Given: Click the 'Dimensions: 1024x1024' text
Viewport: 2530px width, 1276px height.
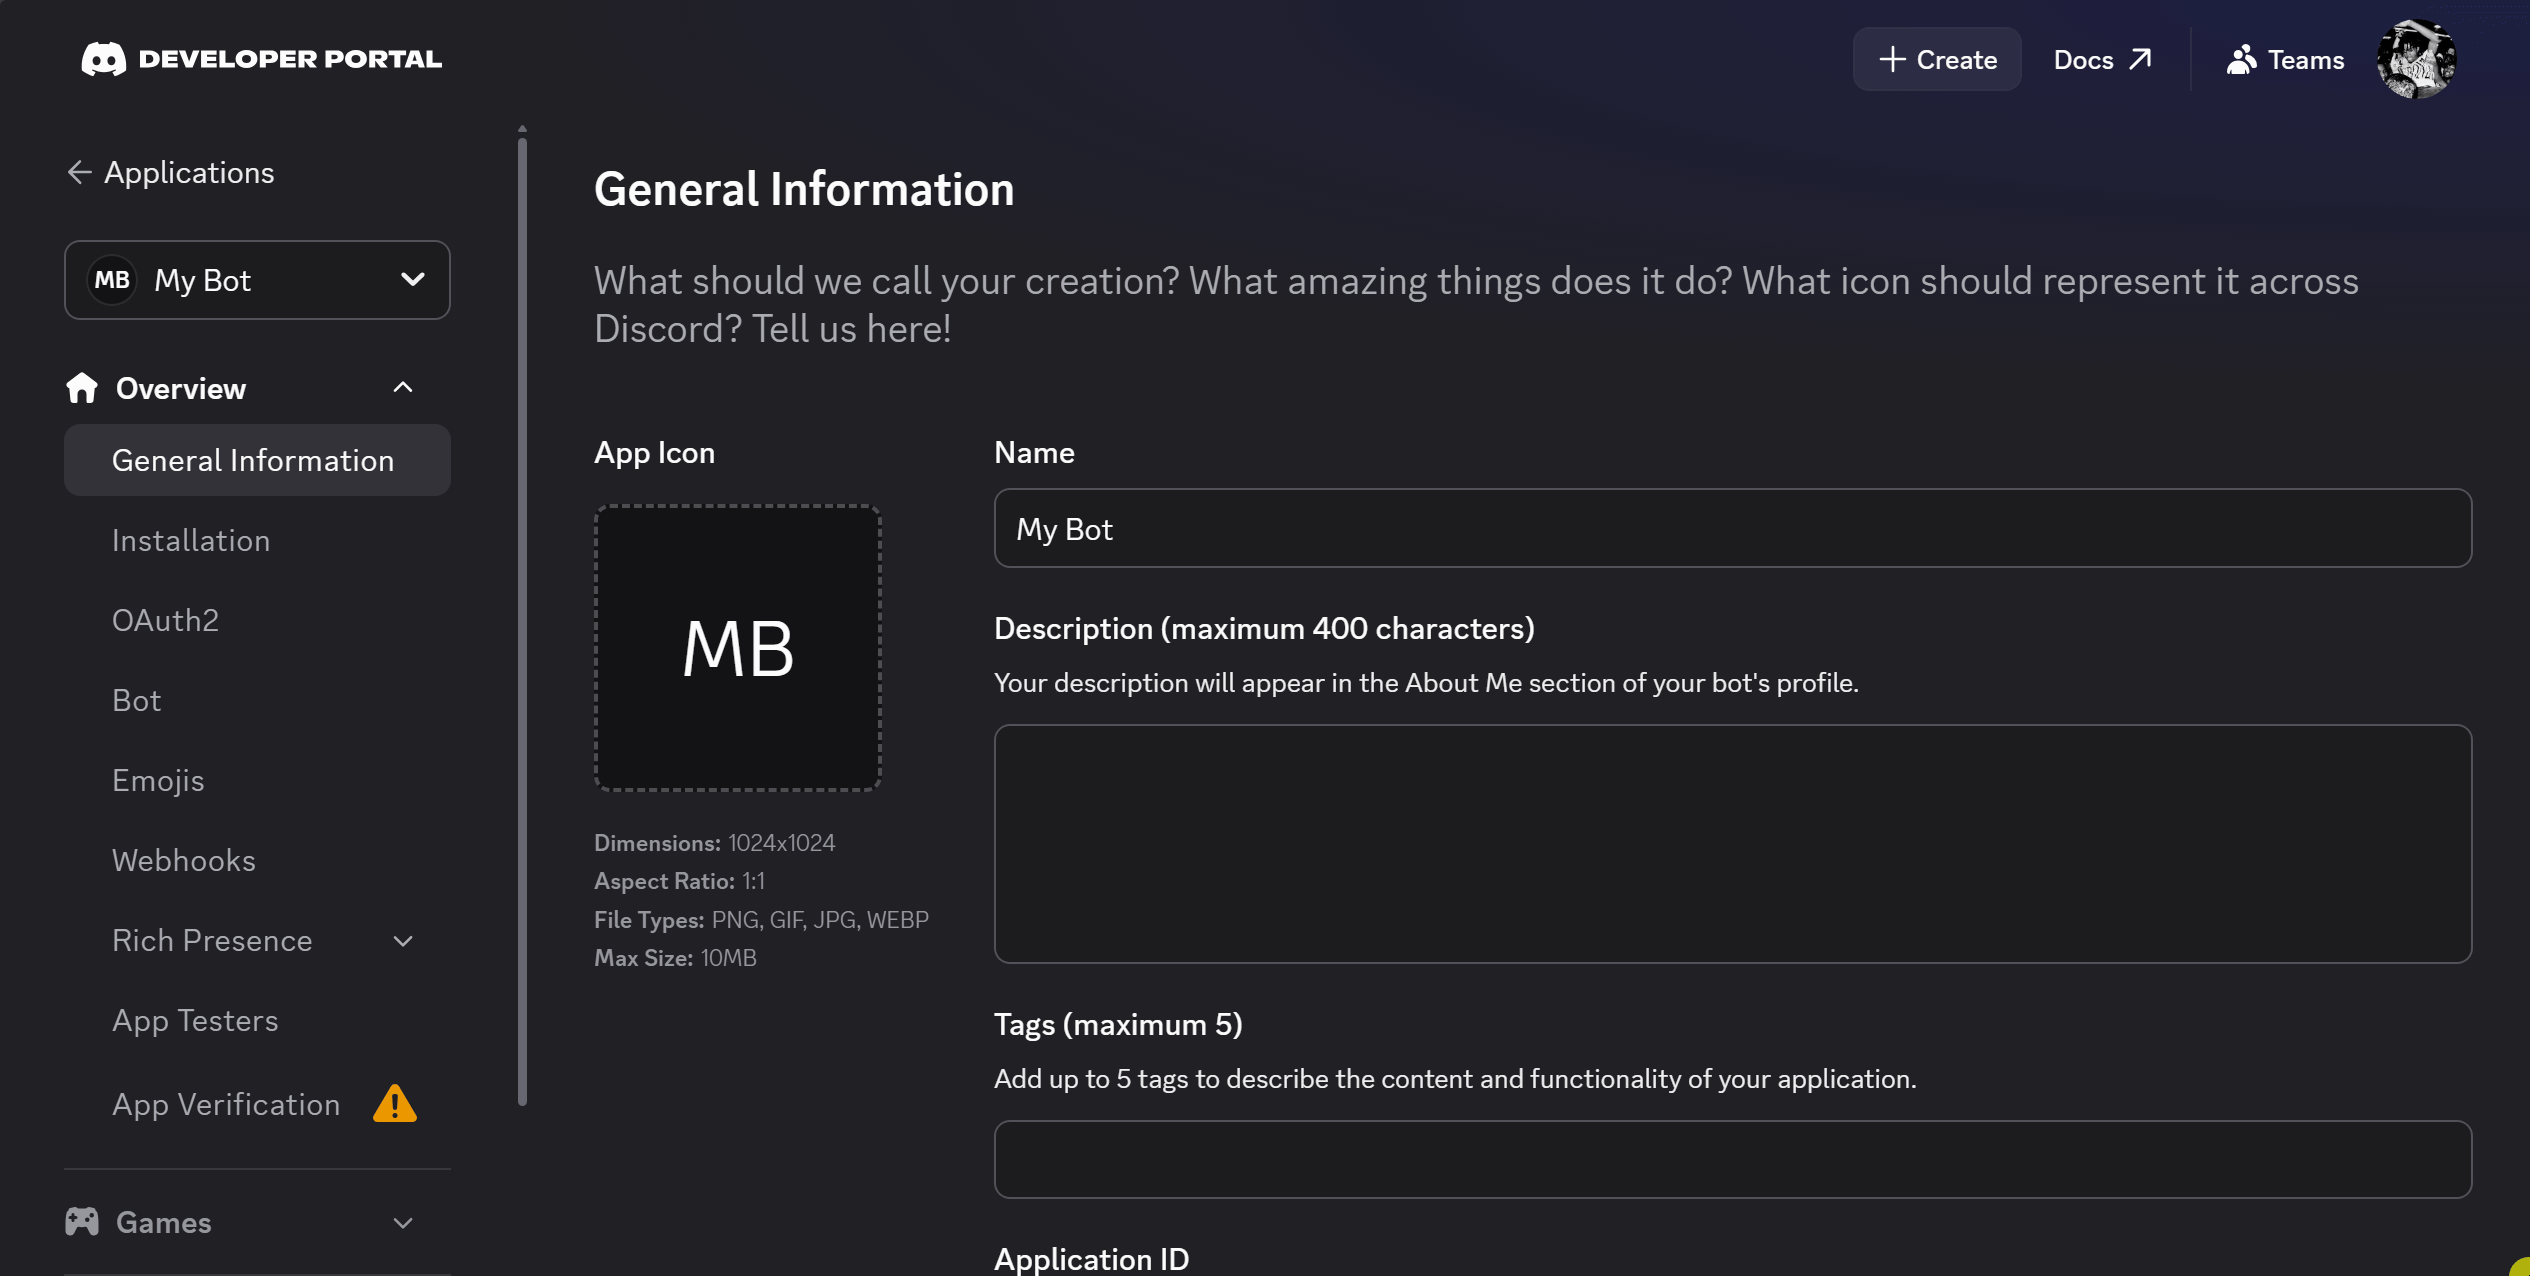Looking at the screenshot, I should pos(714,843).
